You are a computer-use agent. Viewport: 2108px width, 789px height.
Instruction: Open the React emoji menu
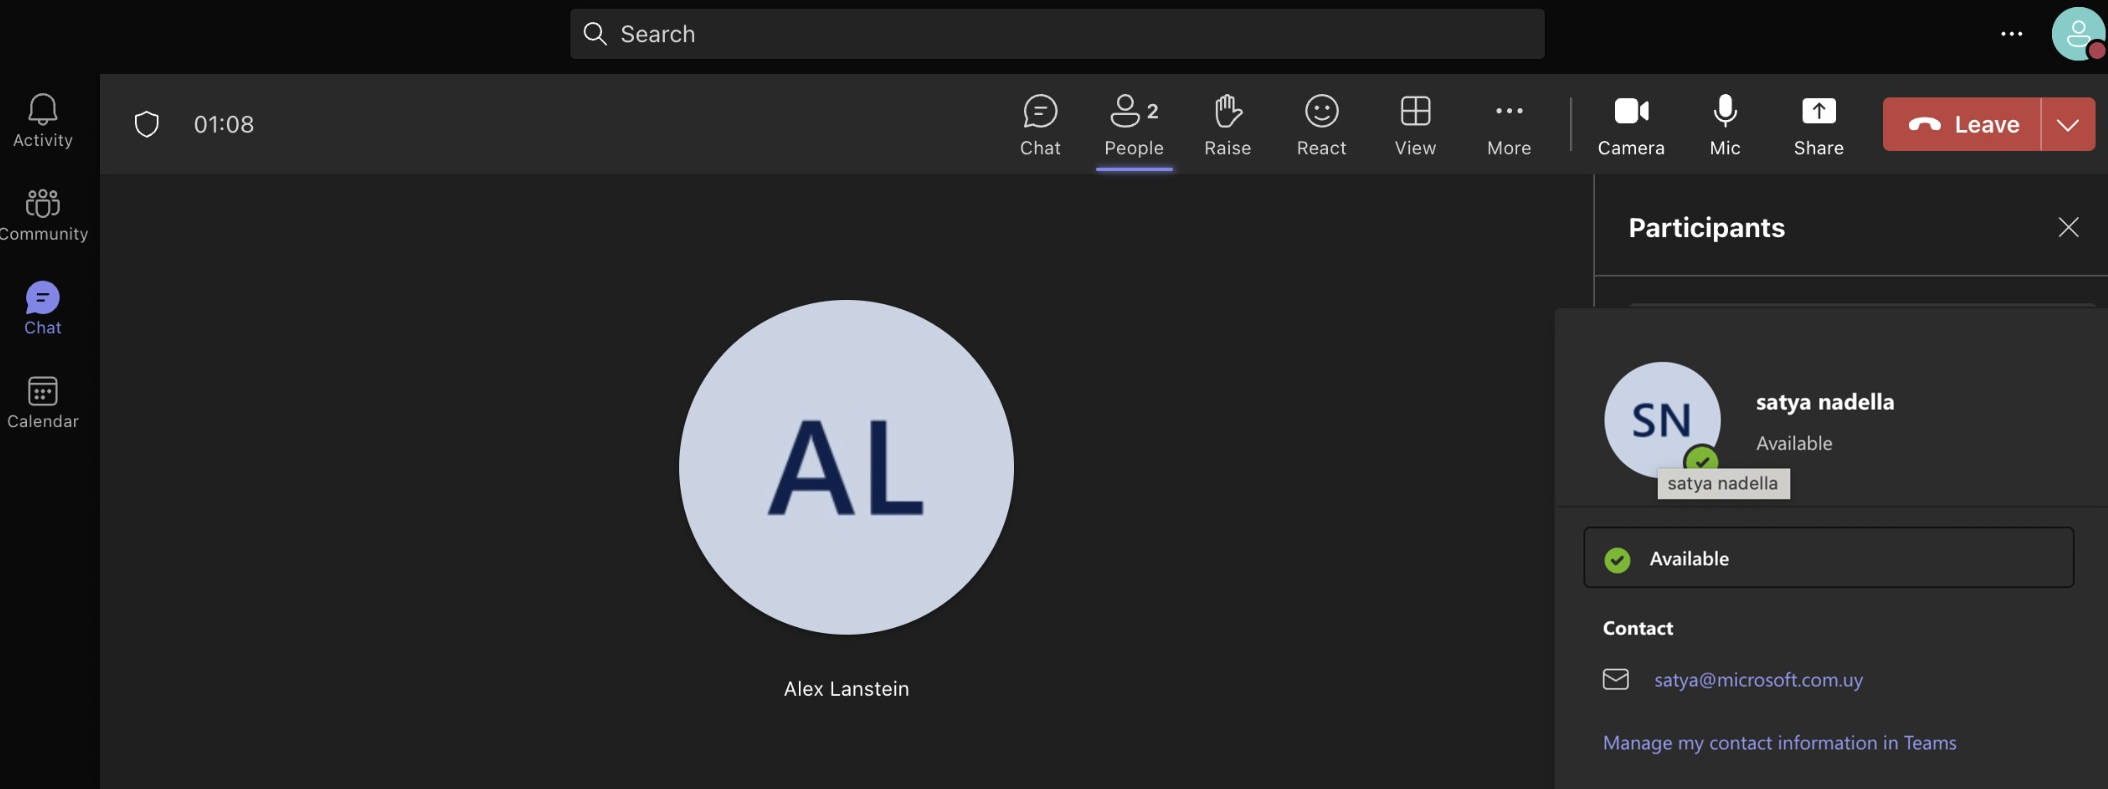[x=1321, y=125]
